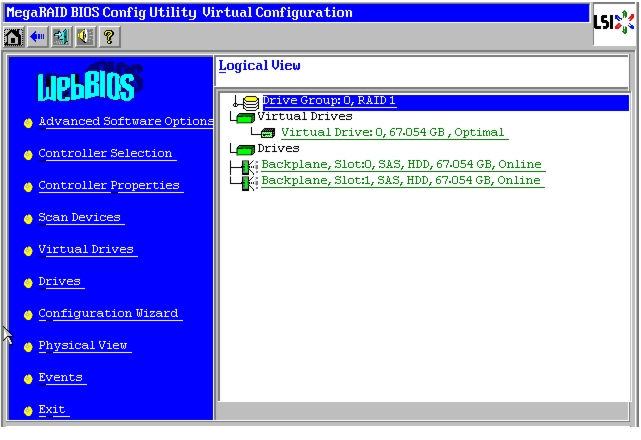Click Exit in the sidebar
641x440 pixels.
point(52,409)
